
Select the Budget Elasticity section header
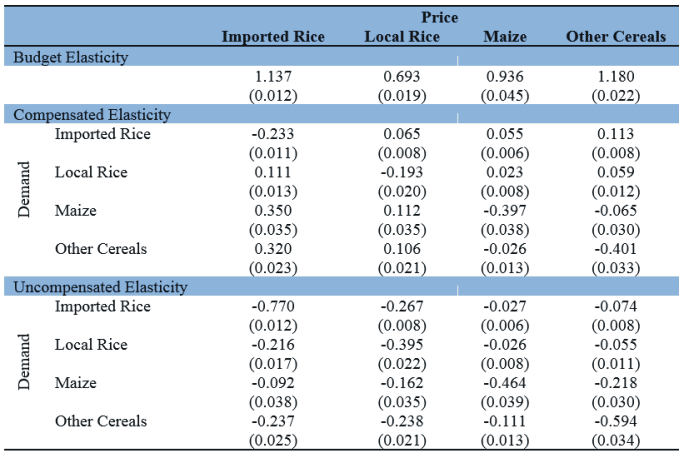click(71, 57)
